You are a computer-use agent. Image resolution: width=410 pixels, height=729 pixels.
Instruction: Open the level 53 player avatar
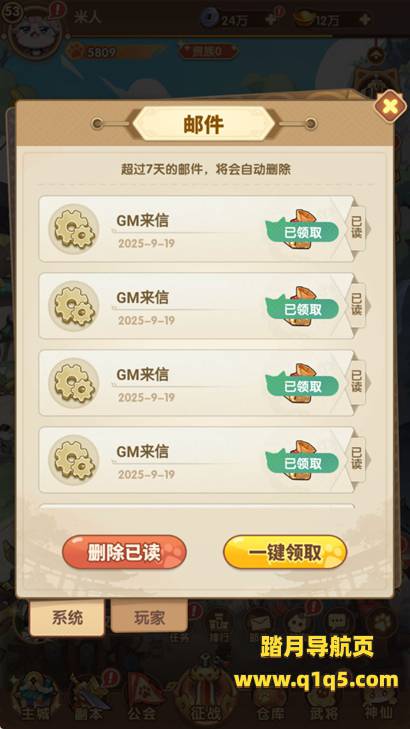(x=35, y=29)
